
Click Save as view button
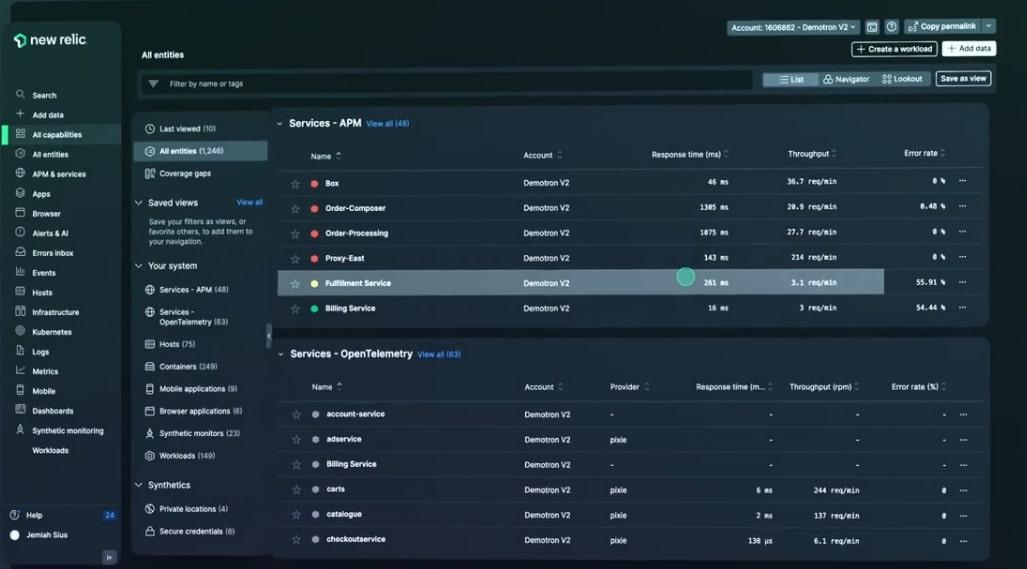963,79
